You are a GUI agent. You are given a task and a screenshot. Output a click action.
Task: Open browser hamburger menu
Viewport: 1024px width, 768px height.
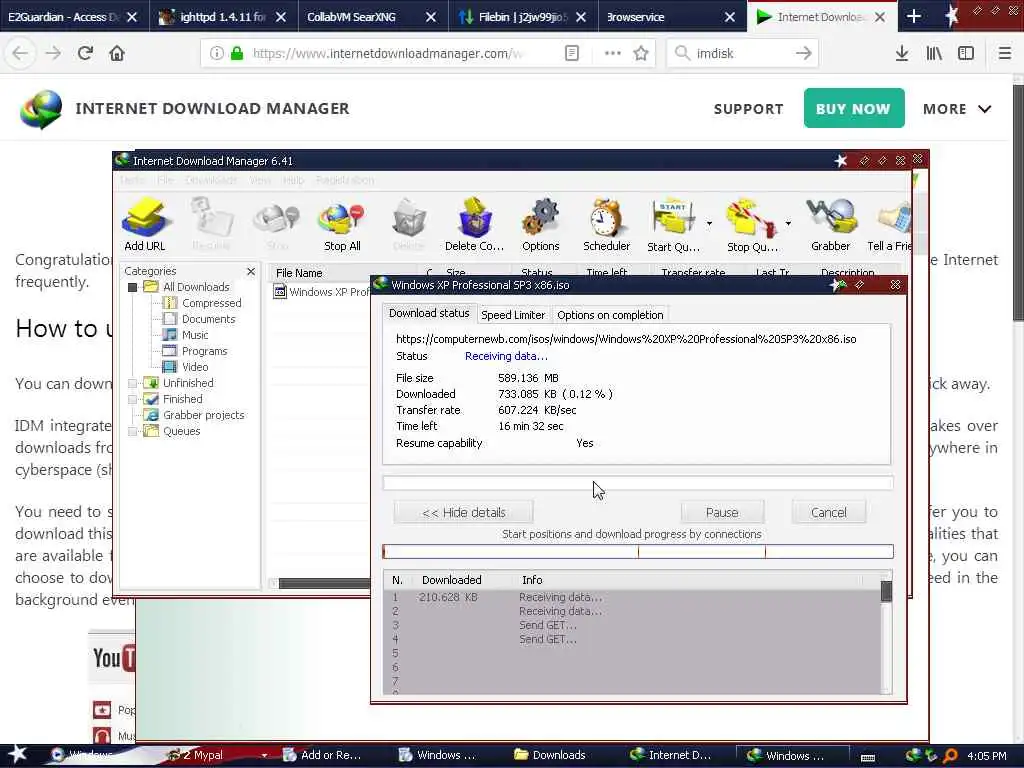pyautogui.click(x=1005, y=53)
